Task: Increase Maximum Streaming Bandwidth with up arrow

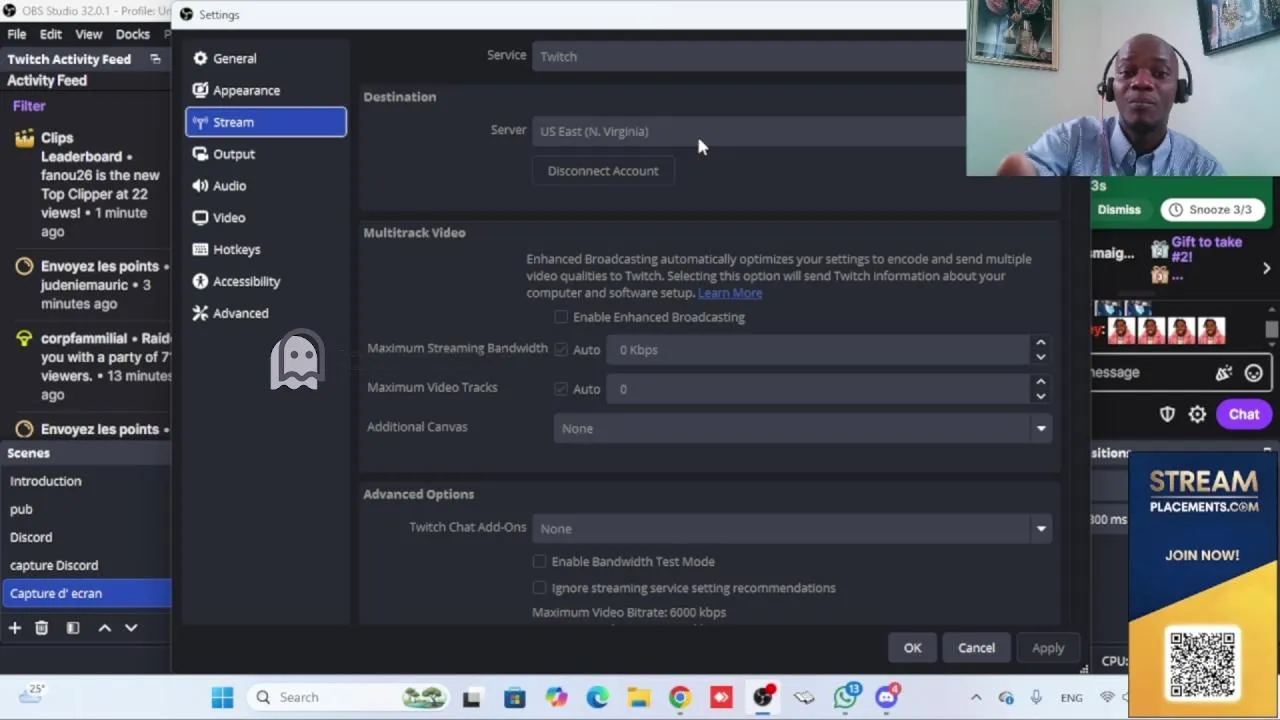Action: point(1041,343)
